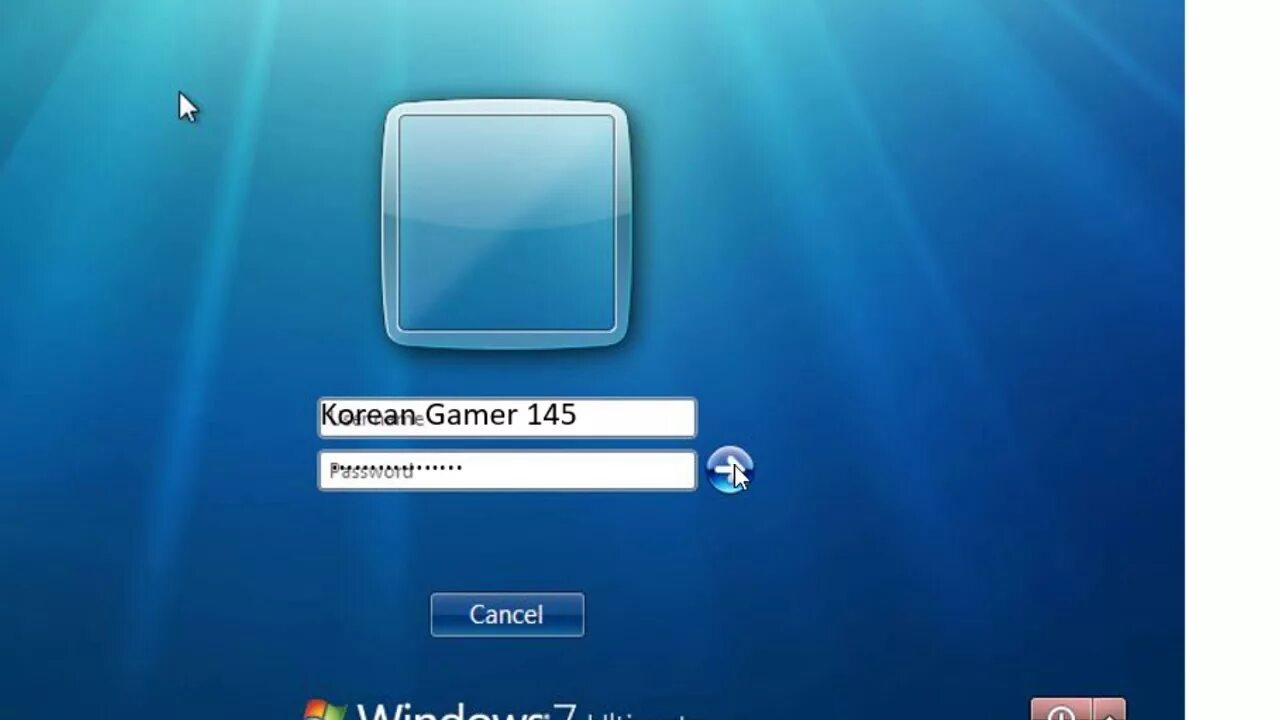The height and width of the screenshot is (720, 1280).
Task: Click the red shut down power button
Action: click(x=1062, y=711)
